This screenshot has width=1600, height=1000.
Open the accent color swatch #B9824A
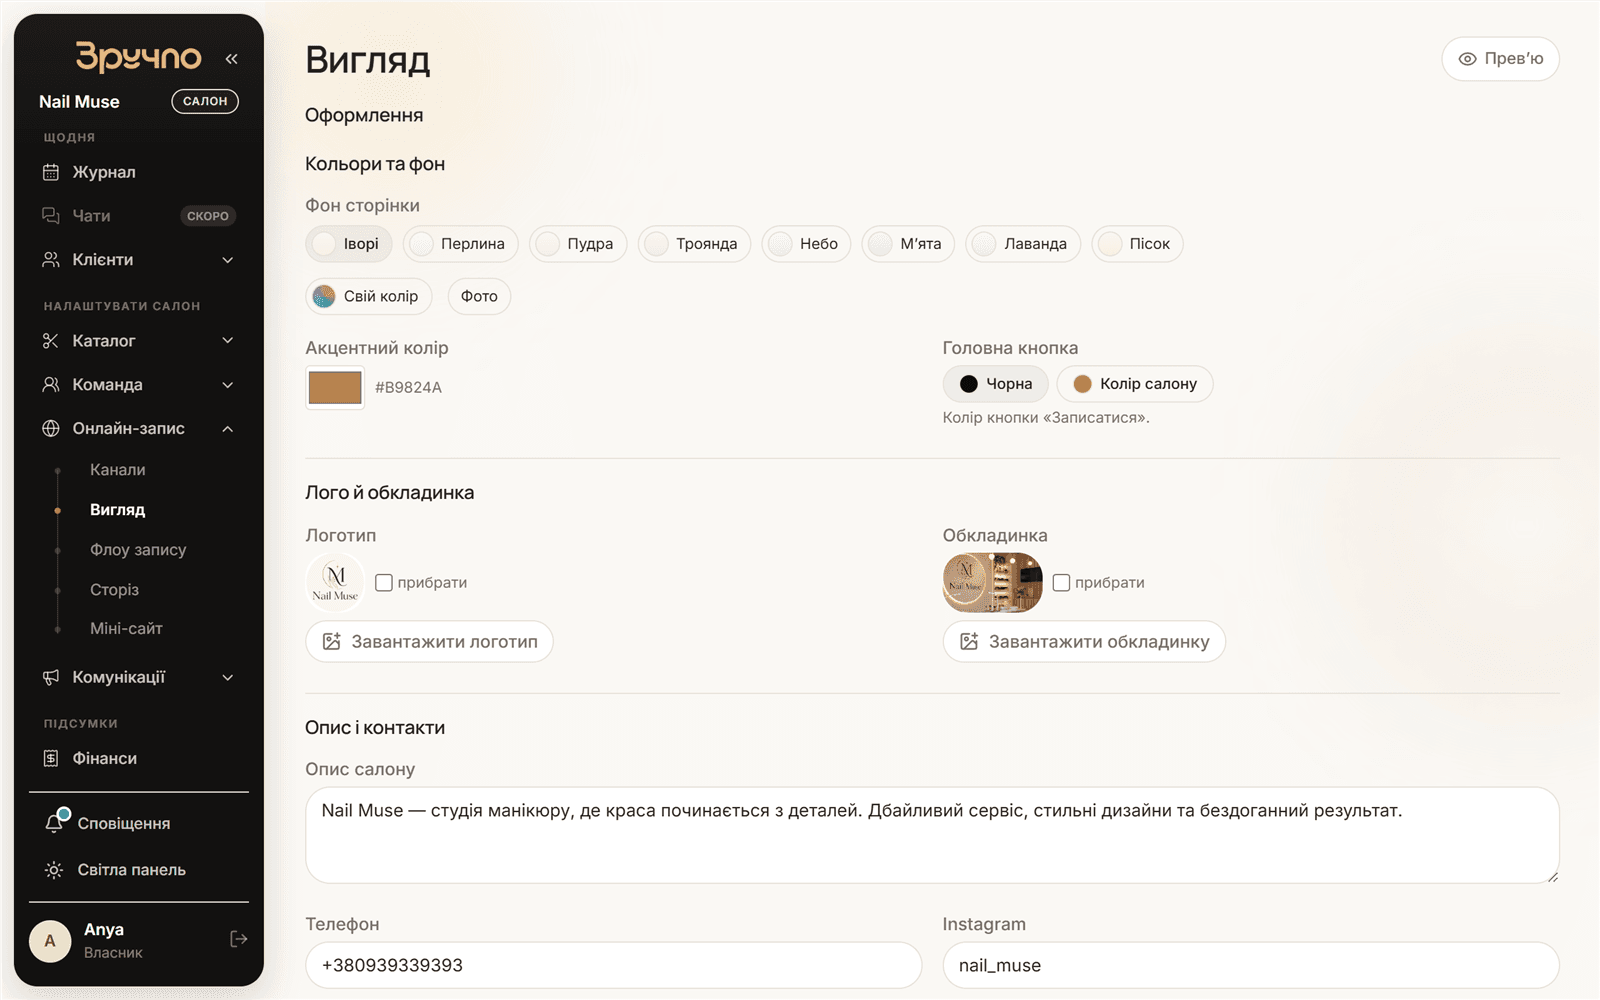335,387
